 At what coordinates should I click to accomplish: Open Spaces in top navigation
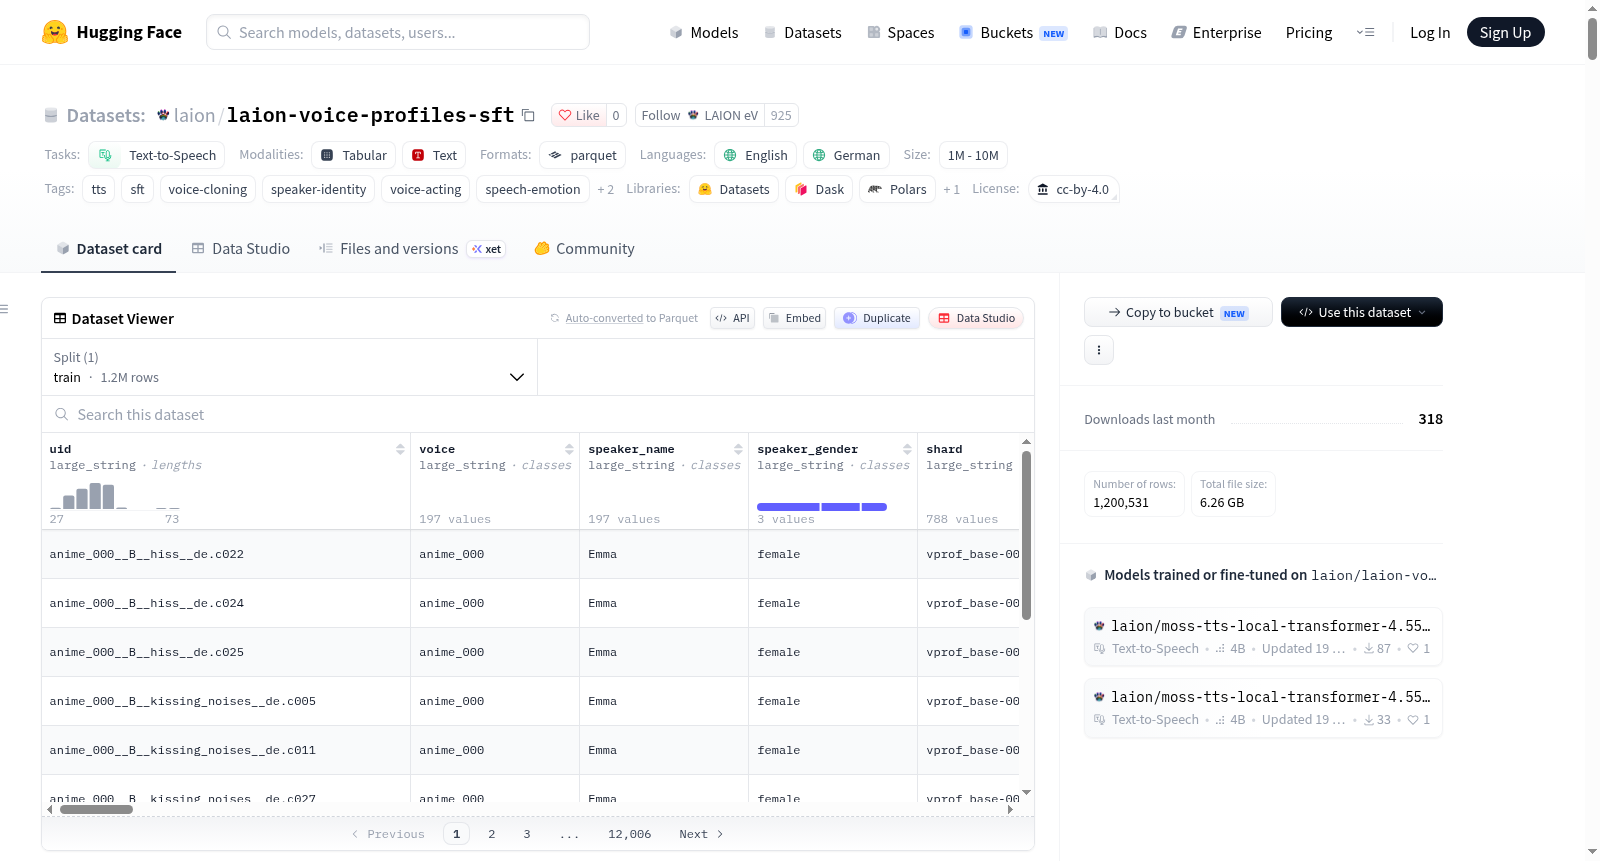[x=900, y=32]
